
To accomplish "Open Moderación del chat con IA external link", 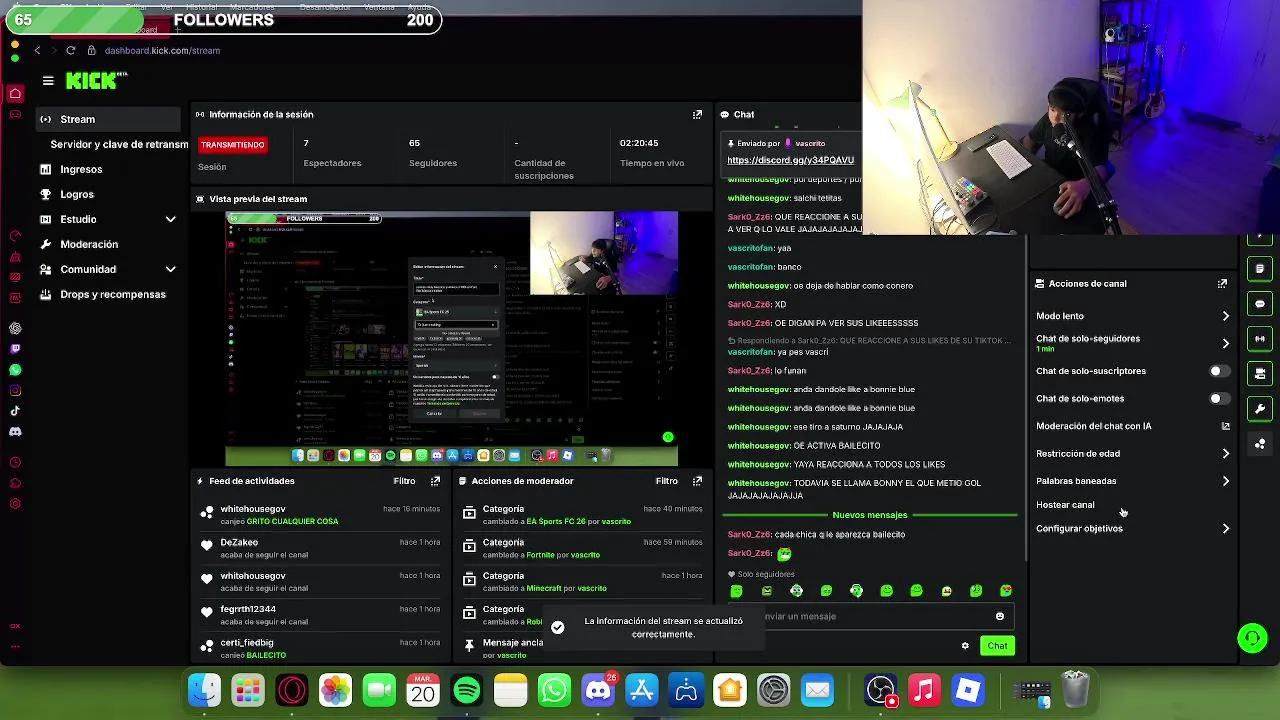I will 1226,426.
